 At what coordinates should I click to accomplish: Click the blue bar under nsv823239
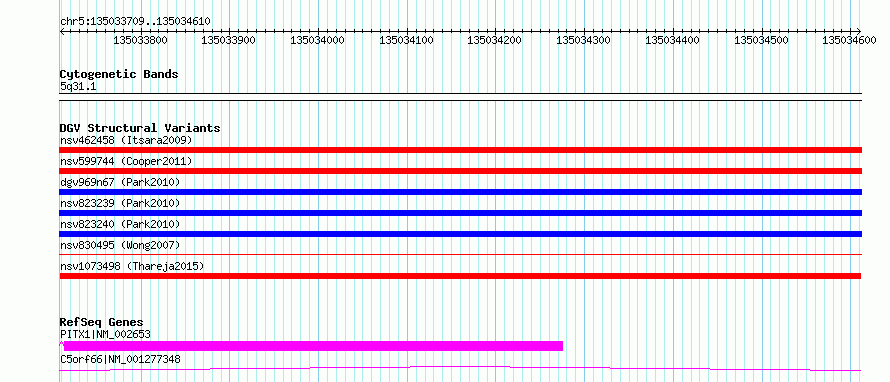pos(461,213)
